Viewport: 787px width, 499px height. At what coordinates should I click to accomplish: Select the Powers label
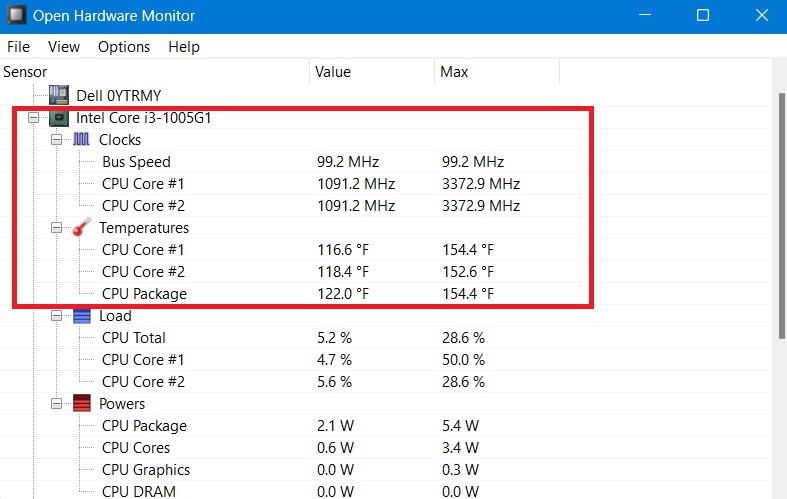122,404
